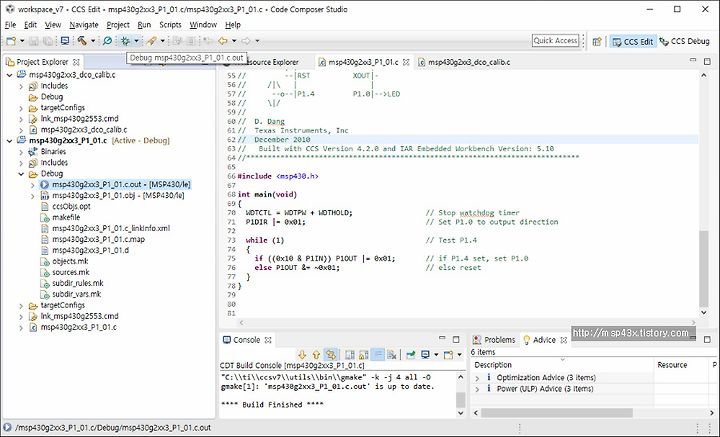Maximize the Console panel
Image resolution: width=720 pixels, height=437 pixels.
pyautogui.click(x=456, y=339)
